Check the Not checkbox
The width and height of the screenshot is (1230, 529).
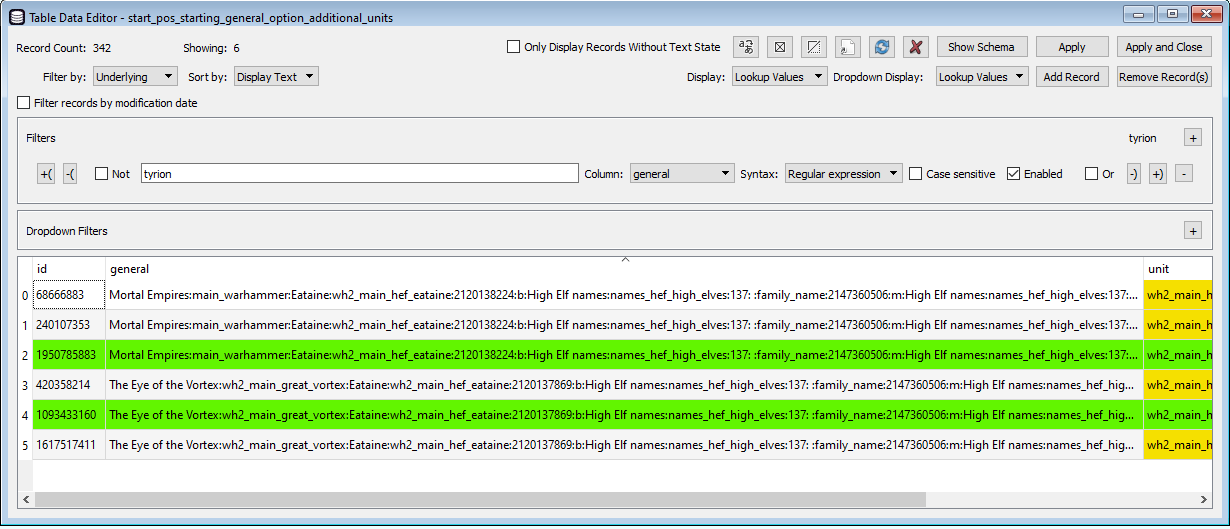pyautogui.click(x=101, y=174)
